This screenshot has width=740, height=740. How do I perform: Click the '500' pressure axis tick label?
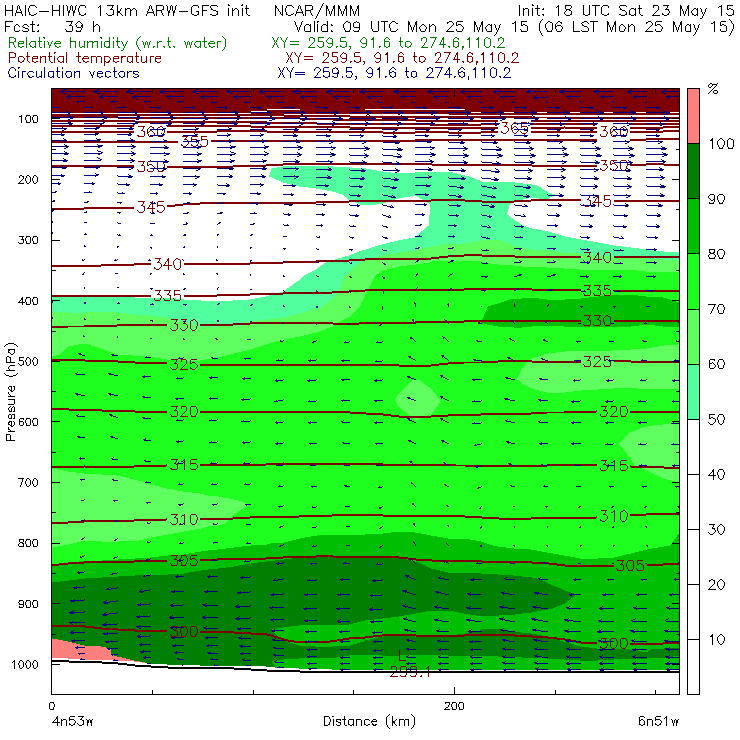coord(28,361)
